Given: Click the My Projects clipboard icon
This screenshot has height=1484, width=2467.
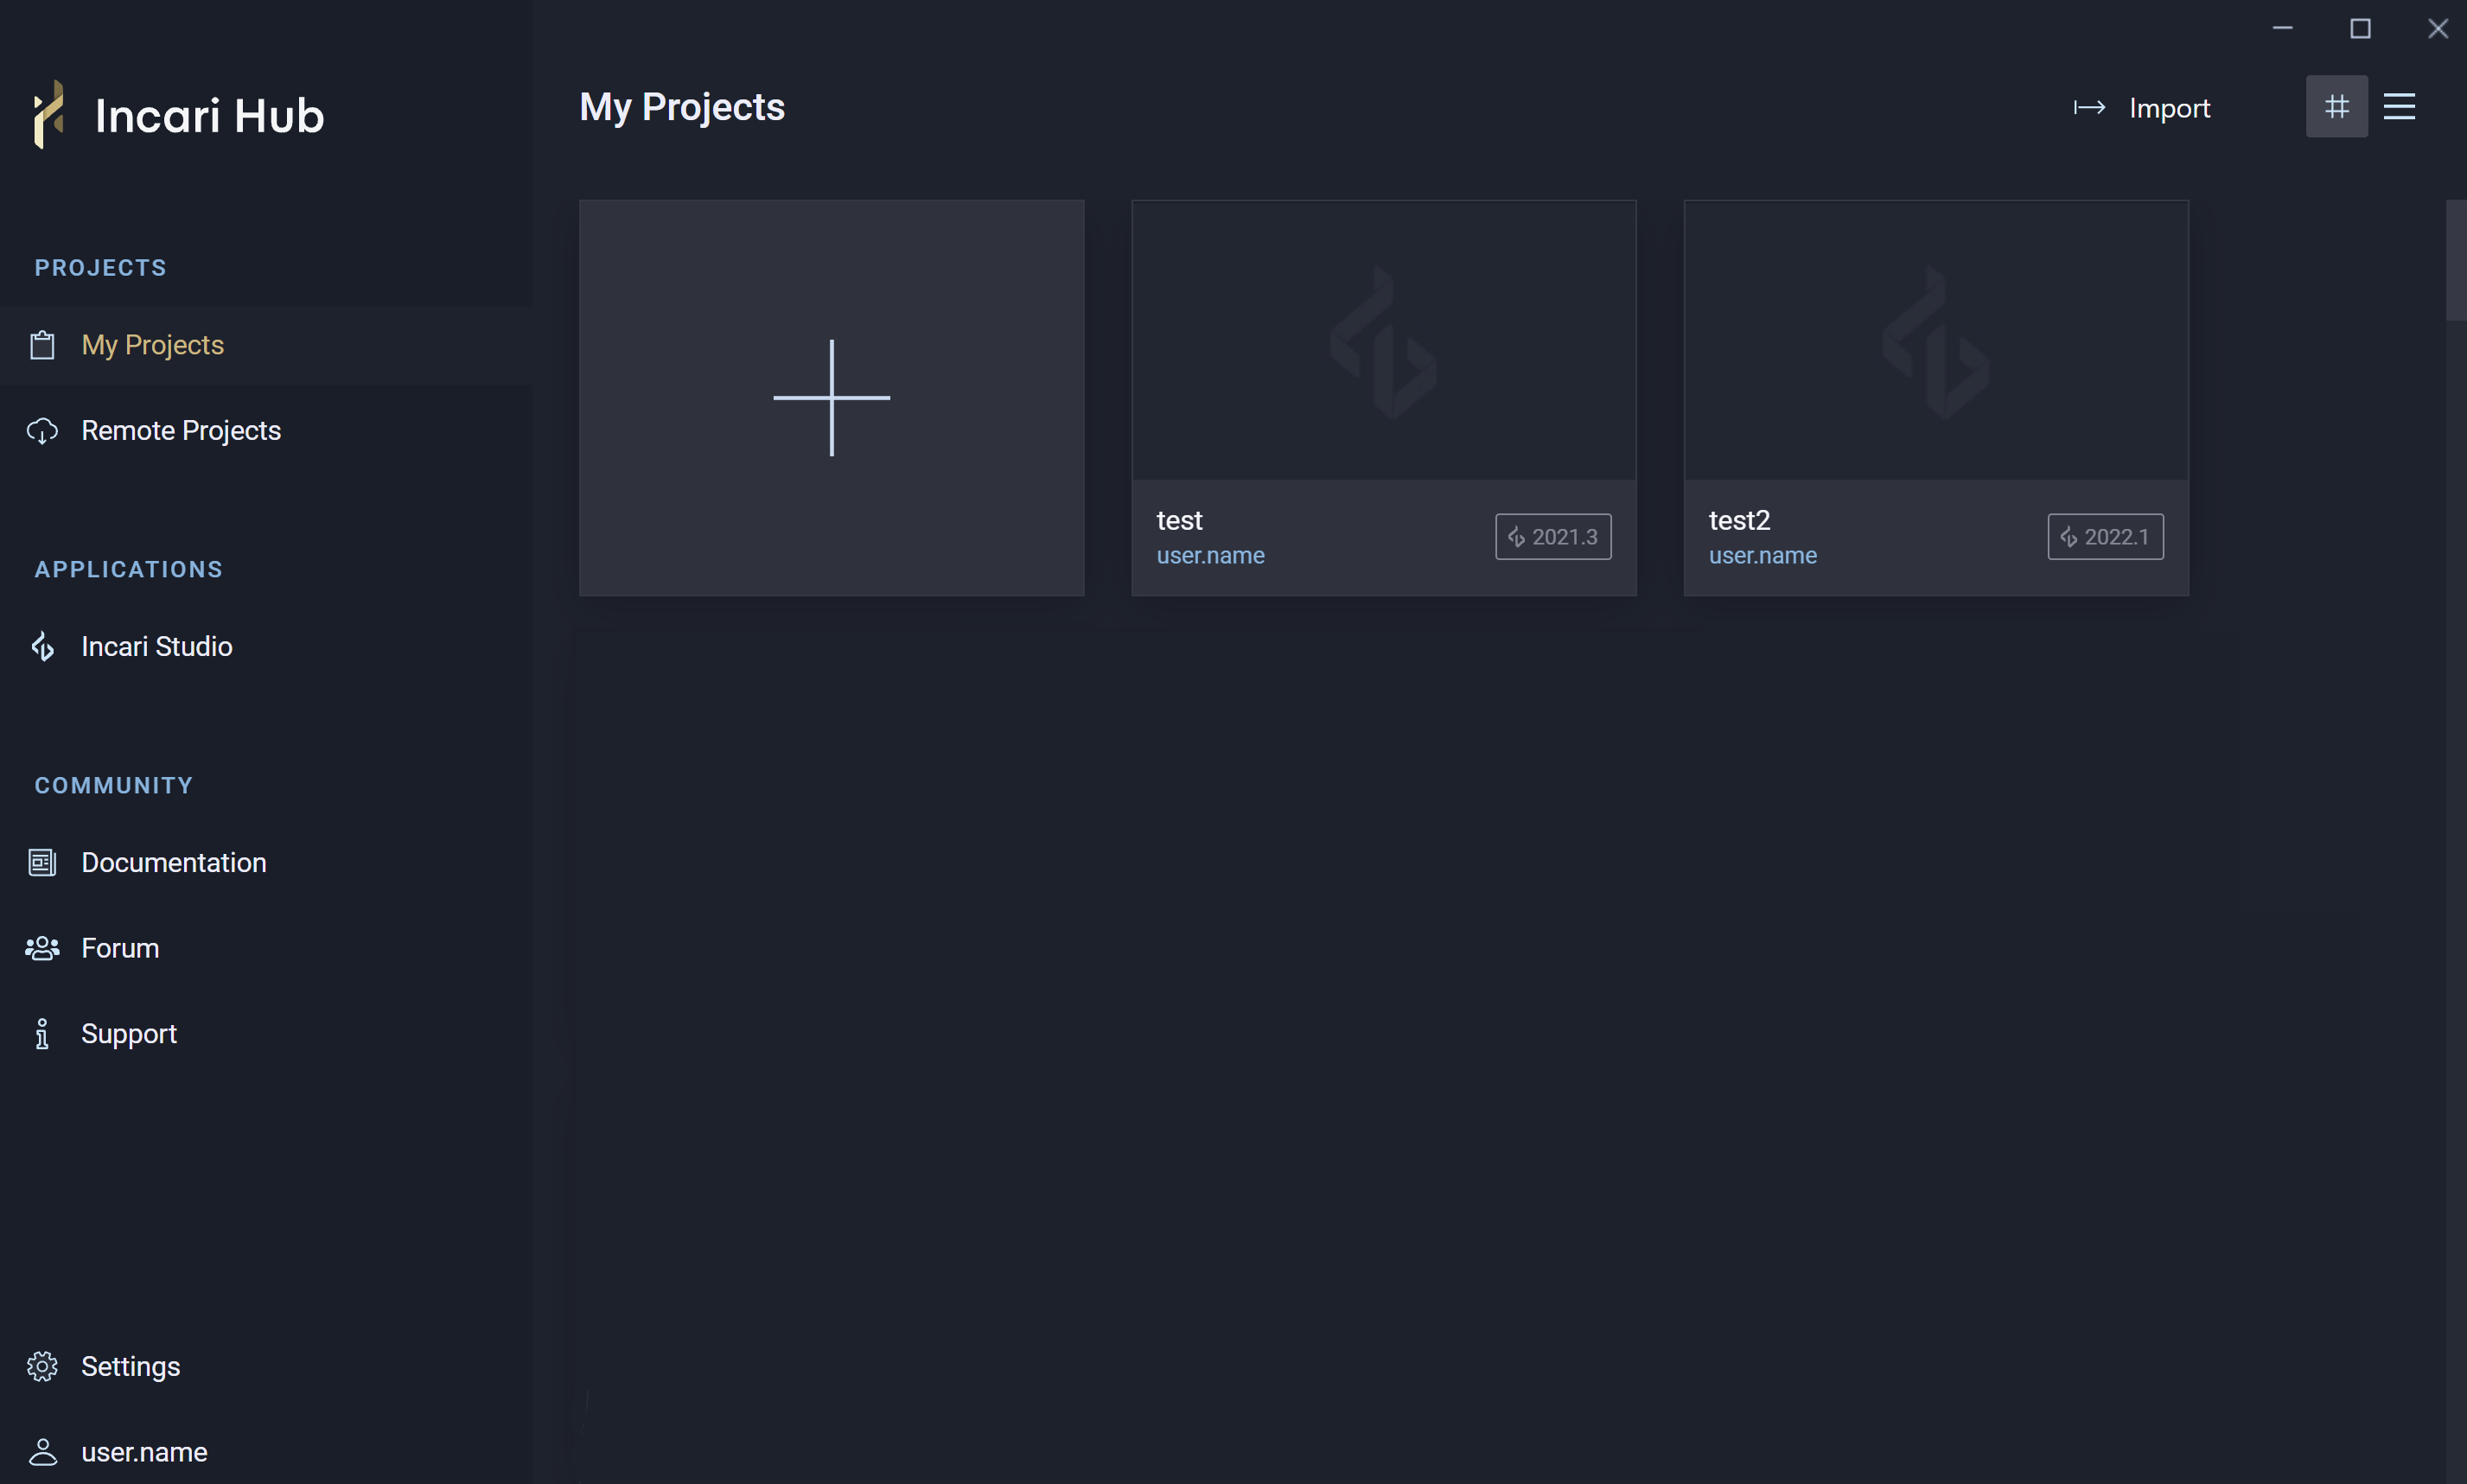Looking at the screenshot, I should [42, 345].
